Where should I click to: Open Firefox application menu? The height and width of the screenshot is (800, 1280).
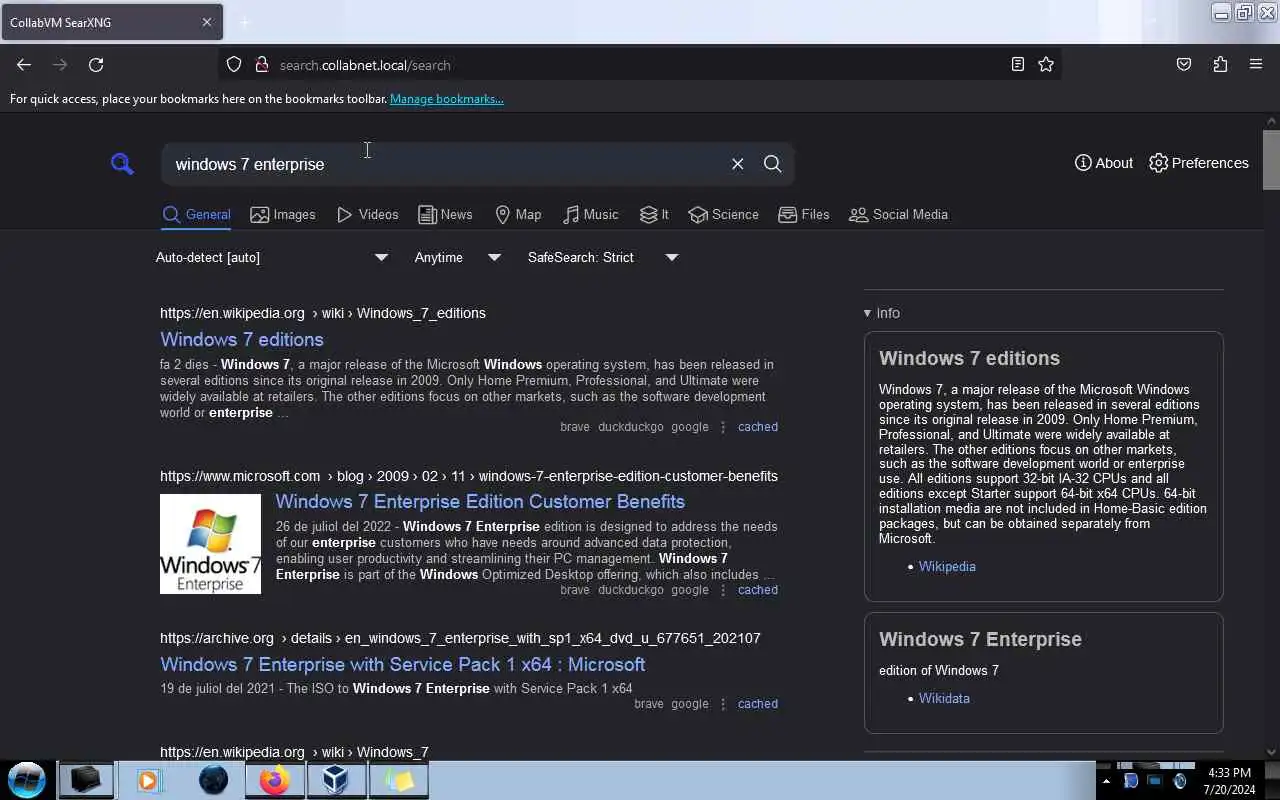[x=1256, y=65]
